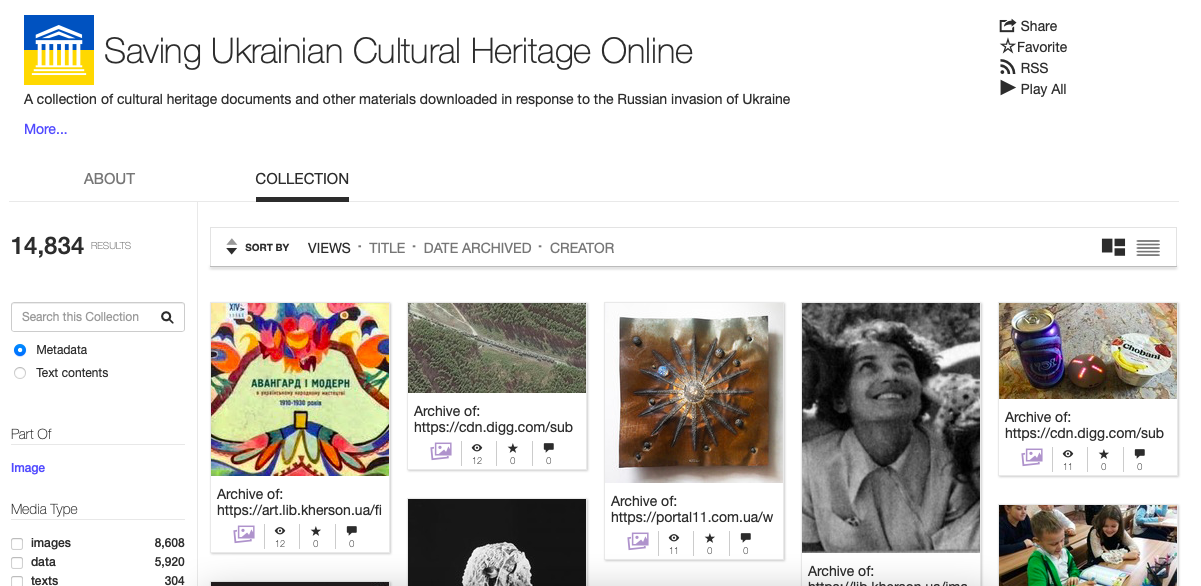1201x586 pixels.
Task: Select the COLLECTION tab
Action: [x=302, y=179]
